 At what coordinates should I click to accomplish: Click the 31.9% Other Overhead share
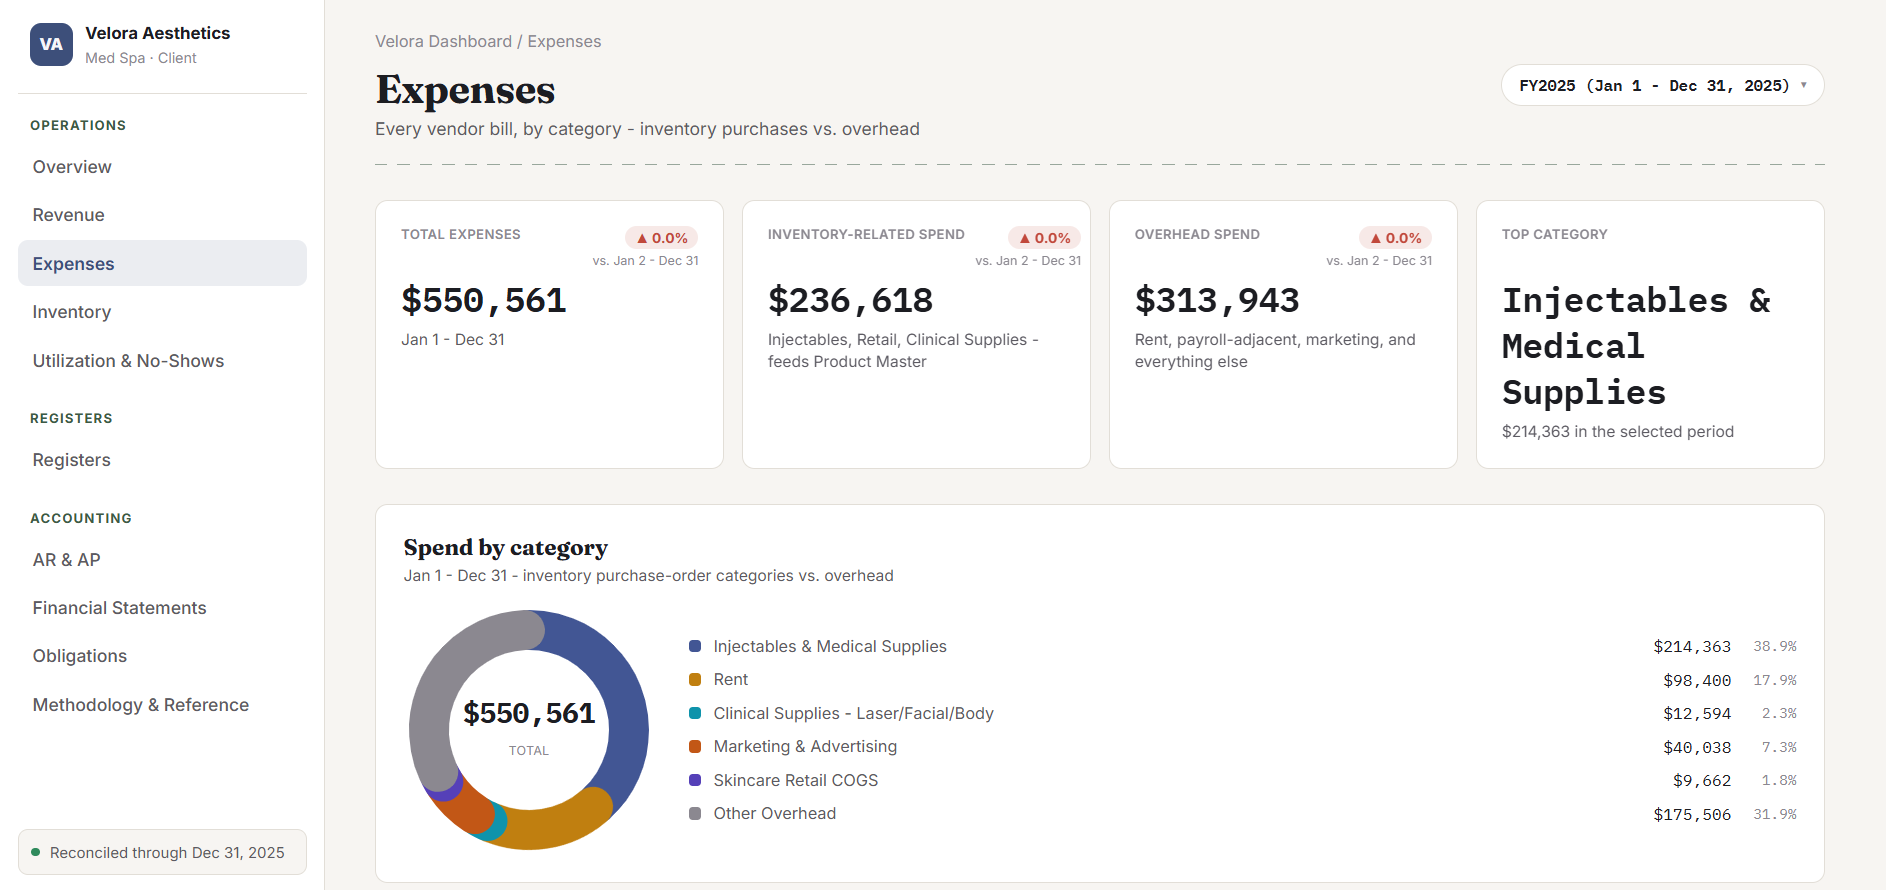click(1775, 814)
